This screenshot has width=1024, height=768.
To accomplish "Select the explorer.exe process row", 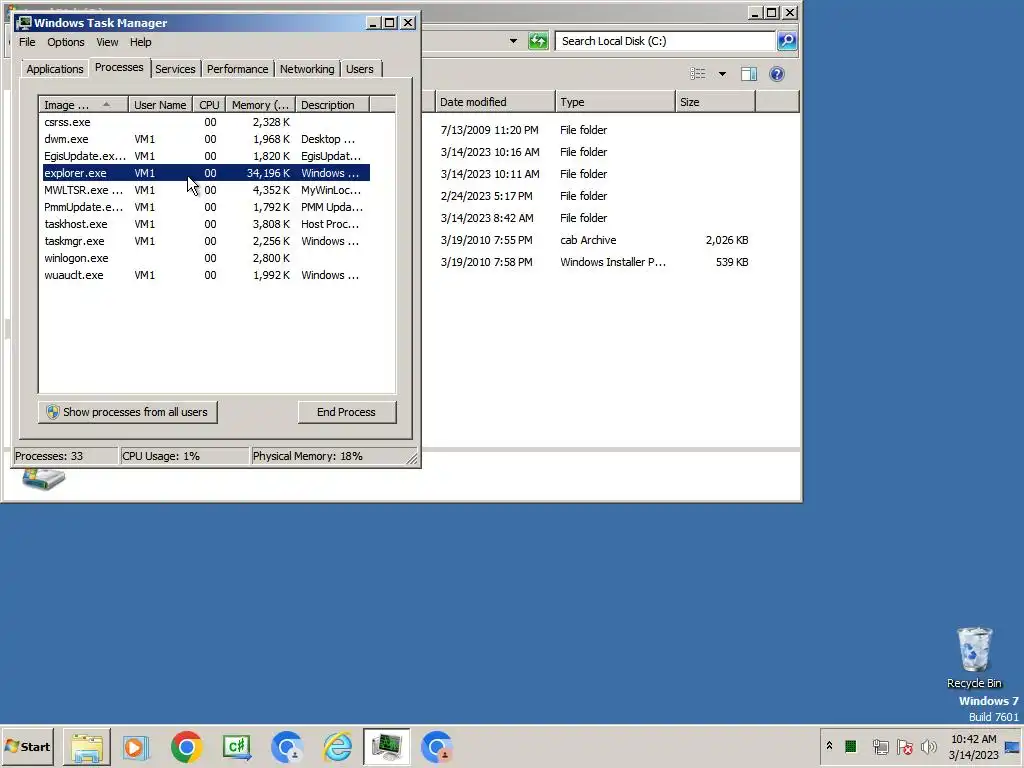I will (x=206, y=173).
